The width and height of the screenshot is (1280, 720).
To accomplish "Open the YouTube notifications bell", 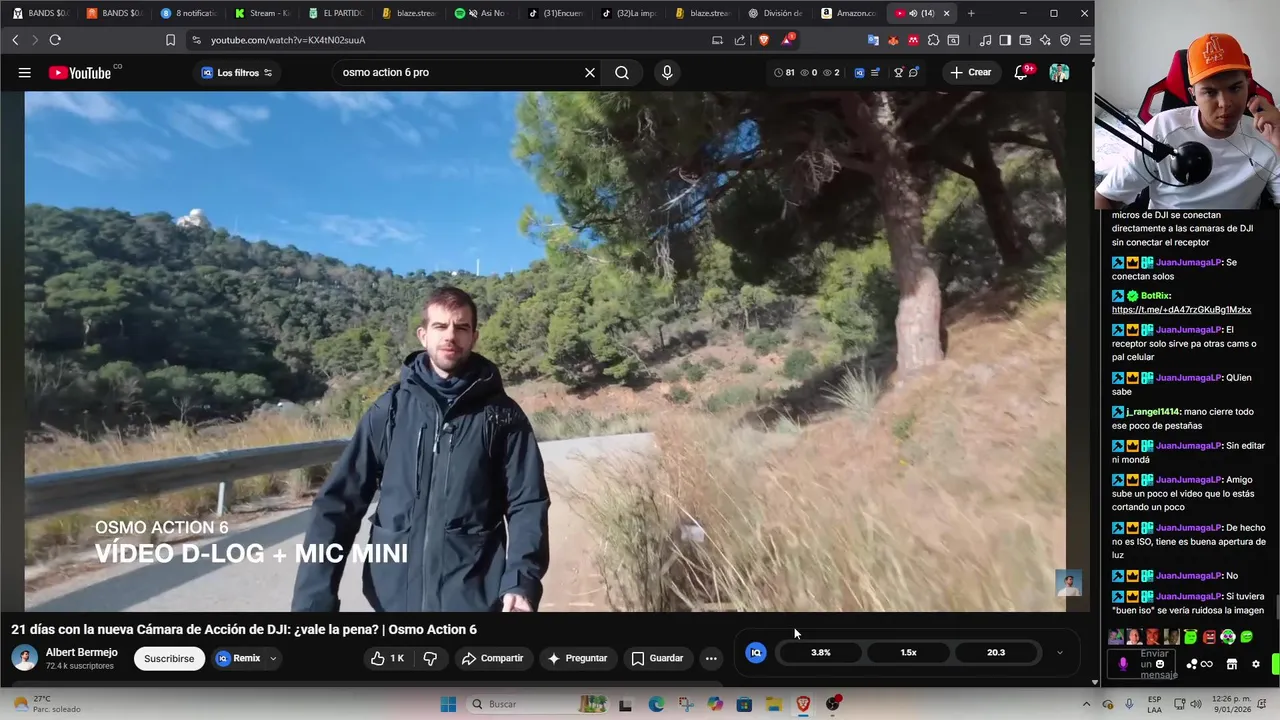I will point(1021,73).
